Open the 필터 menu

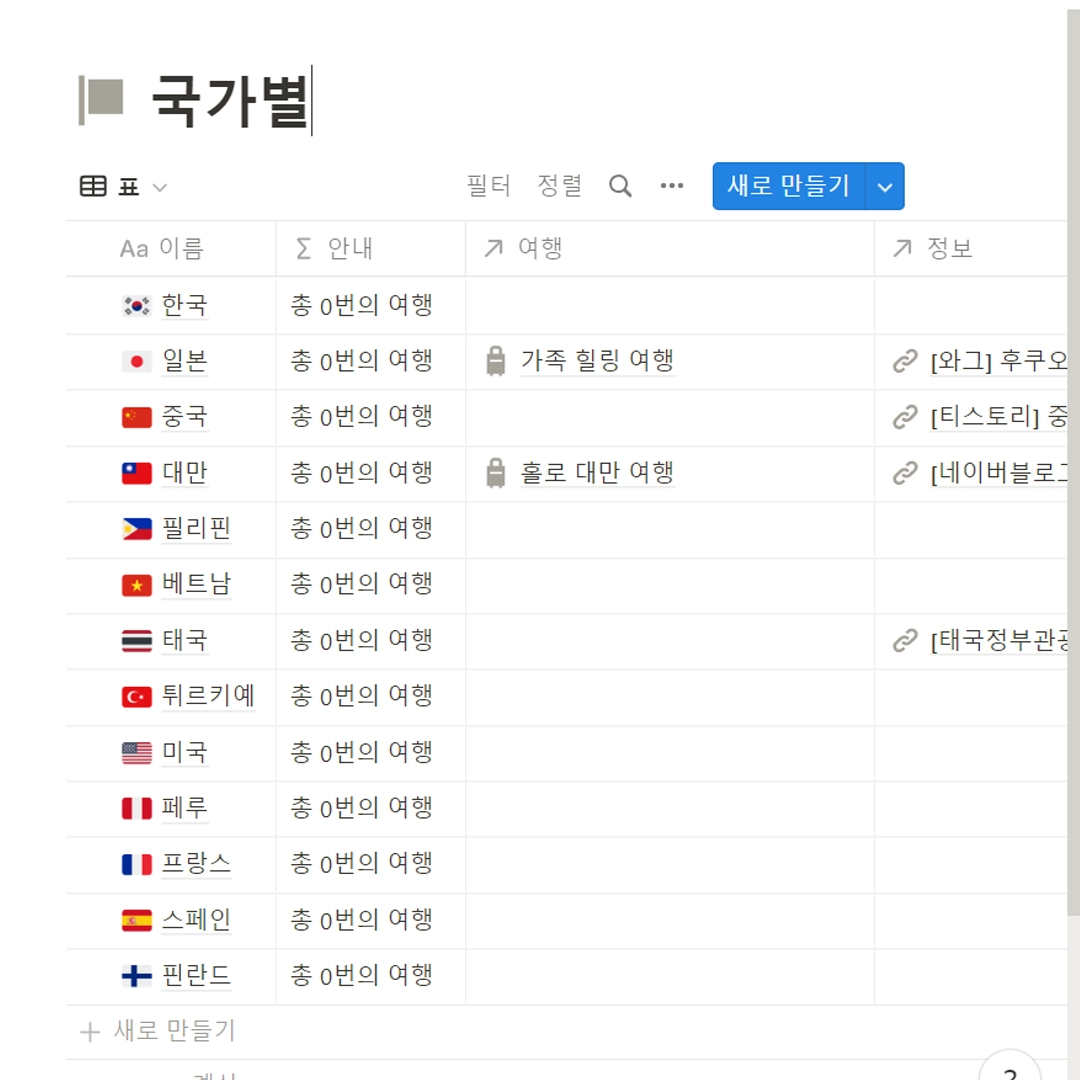point(488,186)
